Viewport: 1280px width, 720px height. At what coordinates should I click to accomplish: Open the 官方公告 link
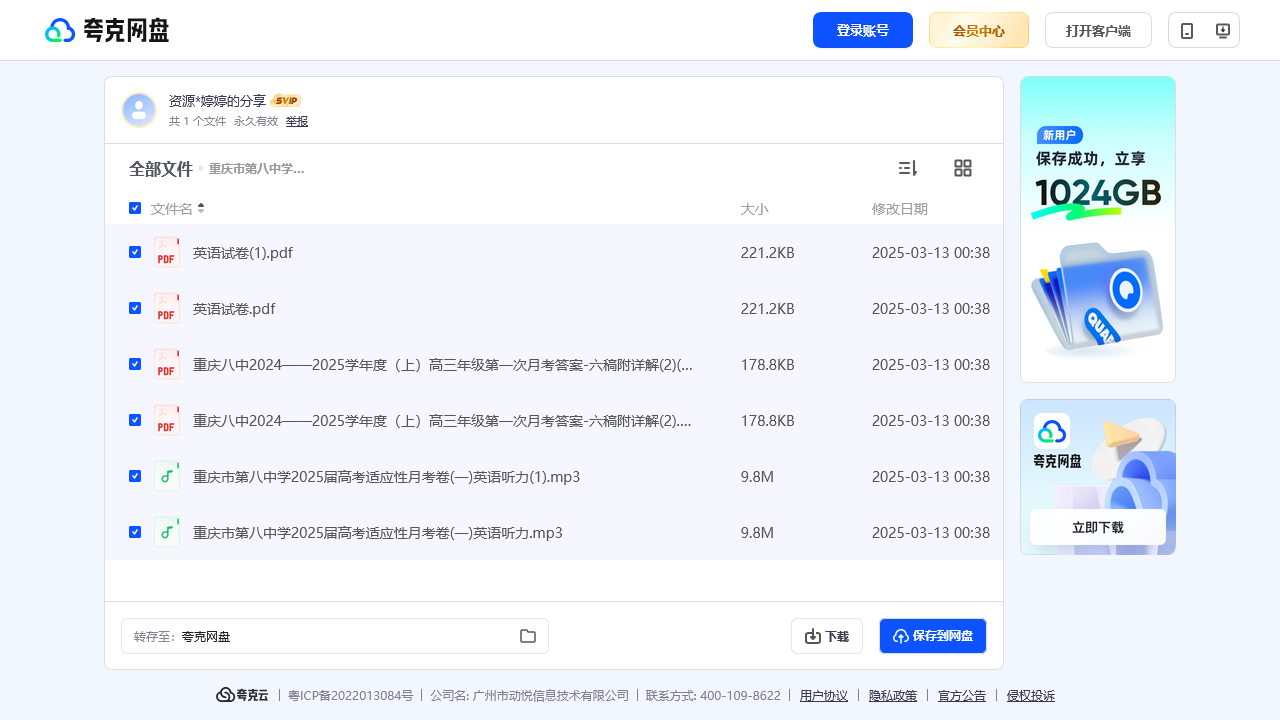(962, 696)
